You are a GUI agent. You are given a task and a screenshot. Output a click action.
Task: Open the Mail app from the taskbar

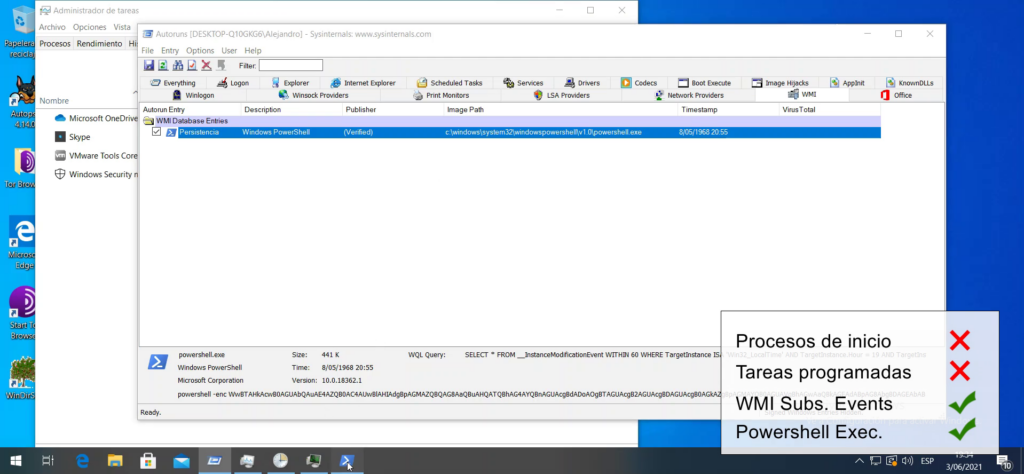pos(182,461)
